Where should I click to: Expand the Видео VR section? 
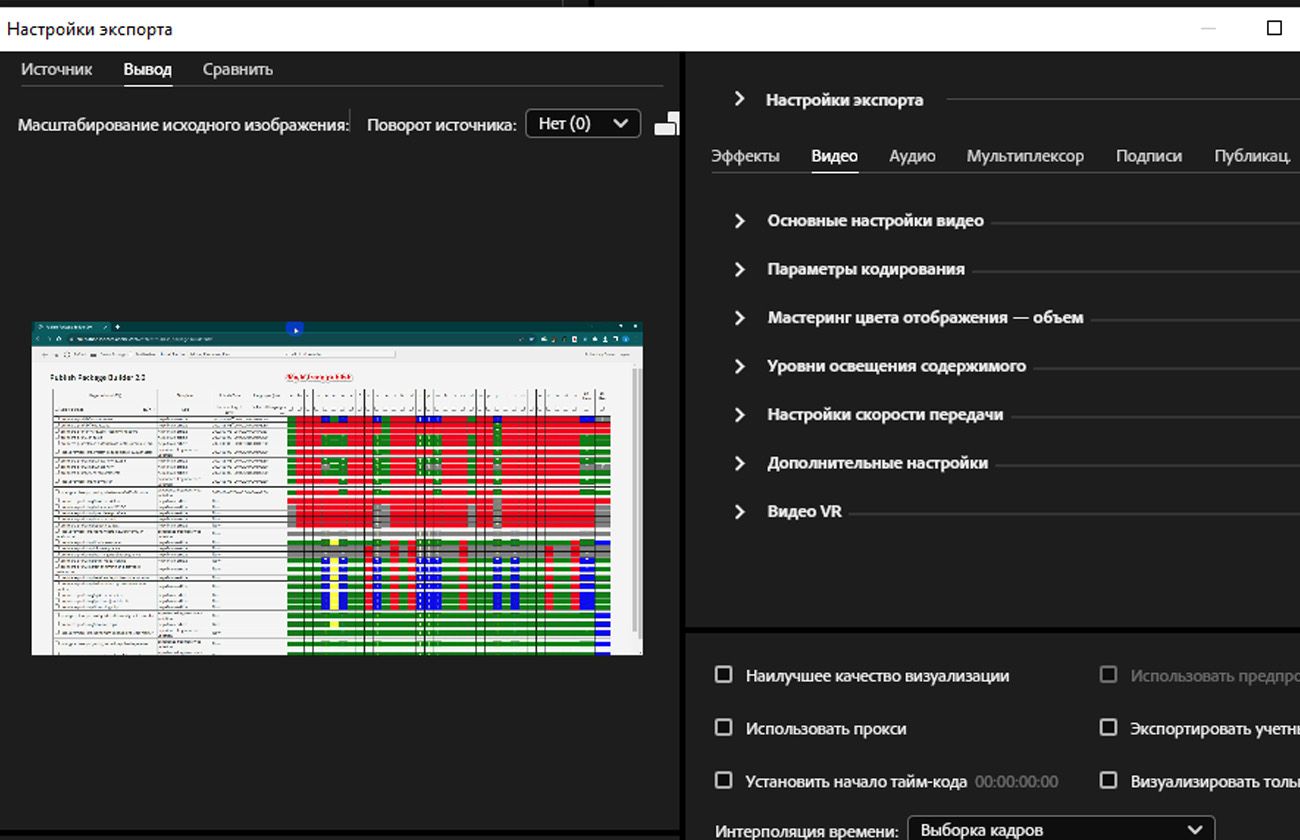[x=740, y=512]
